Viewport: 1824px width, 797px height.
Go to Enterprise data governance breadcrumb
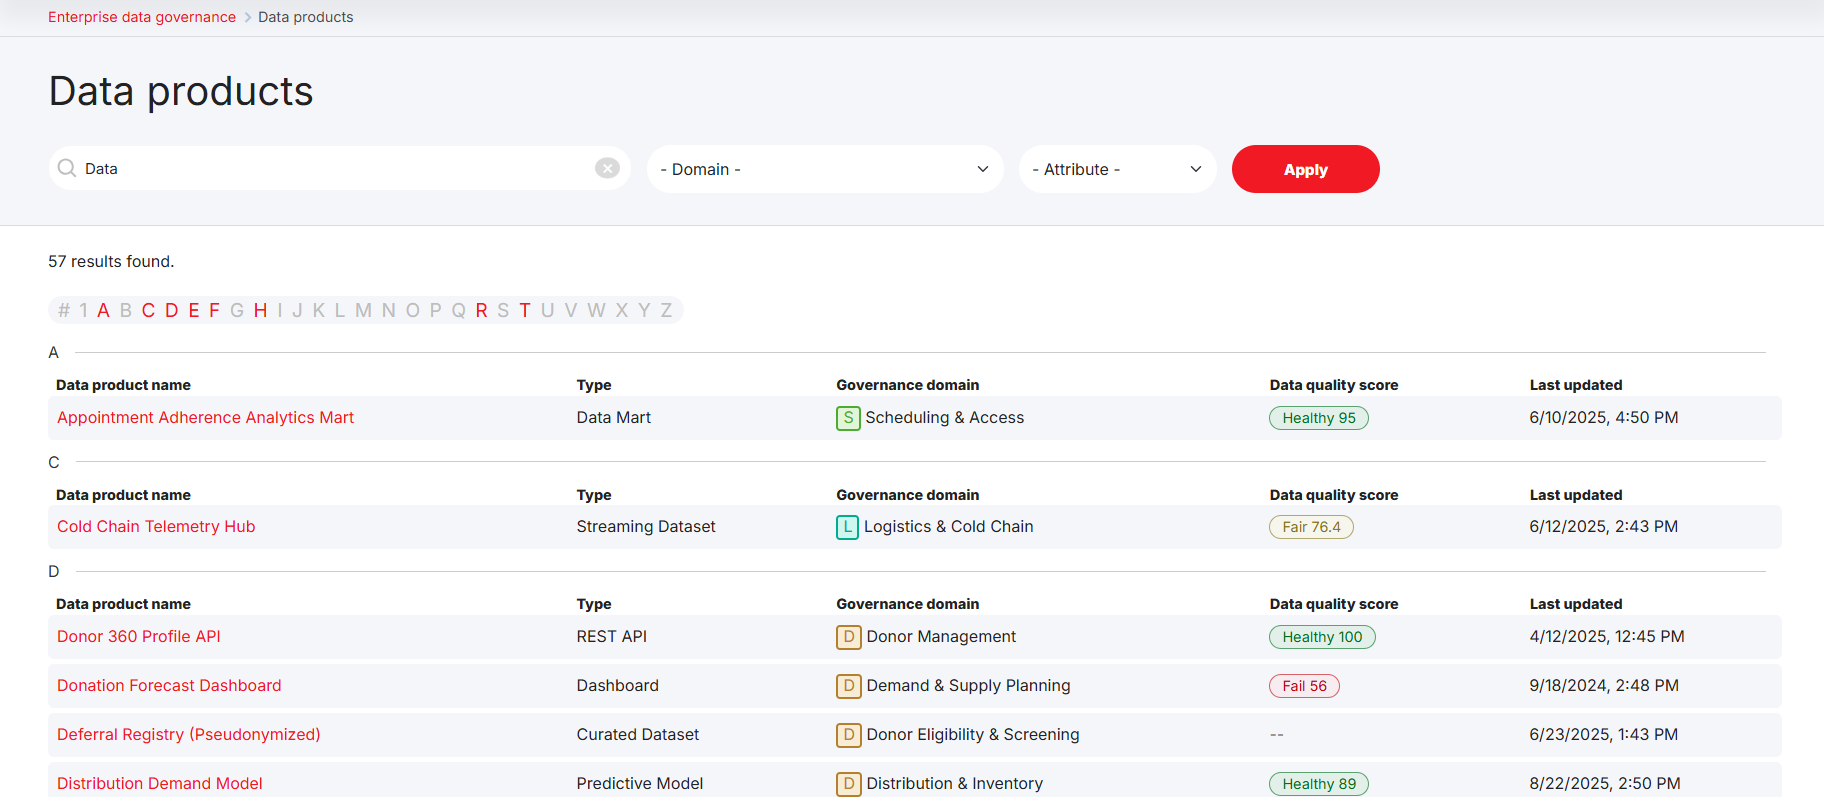click(x=142, y=17)
